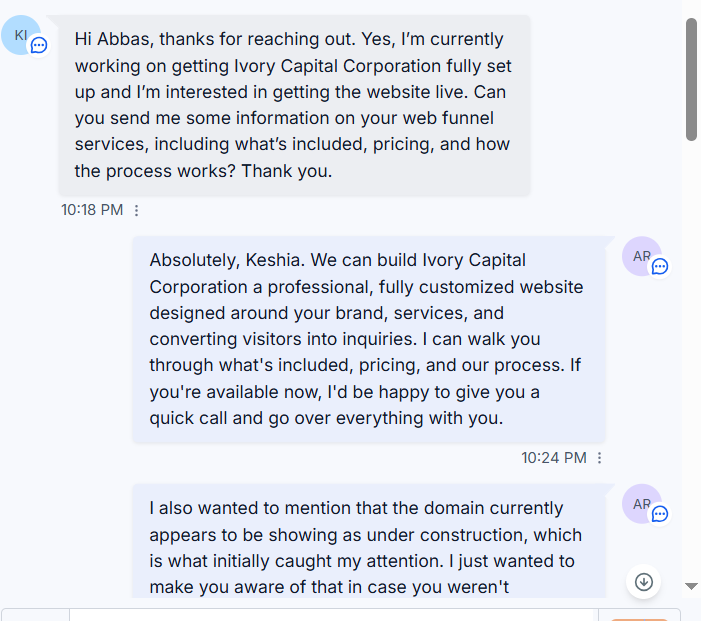Click chat badge on AR avatar beside 'Absolutely, Keshia'

[660, 266]
